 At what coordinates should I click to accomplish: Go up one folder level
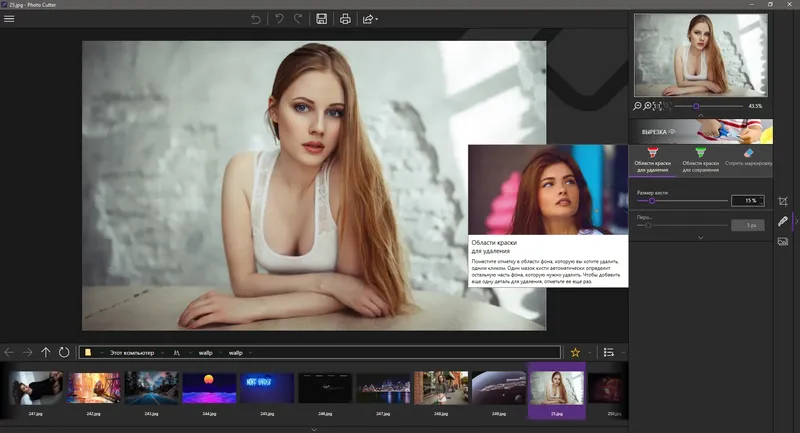point(45,352)
